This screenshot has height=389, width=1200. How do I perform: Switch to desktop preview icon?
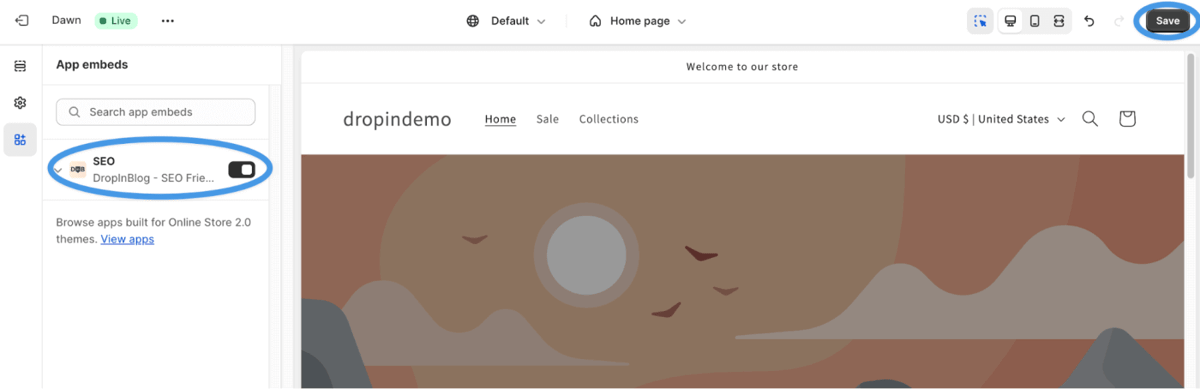pos(1010,21)
